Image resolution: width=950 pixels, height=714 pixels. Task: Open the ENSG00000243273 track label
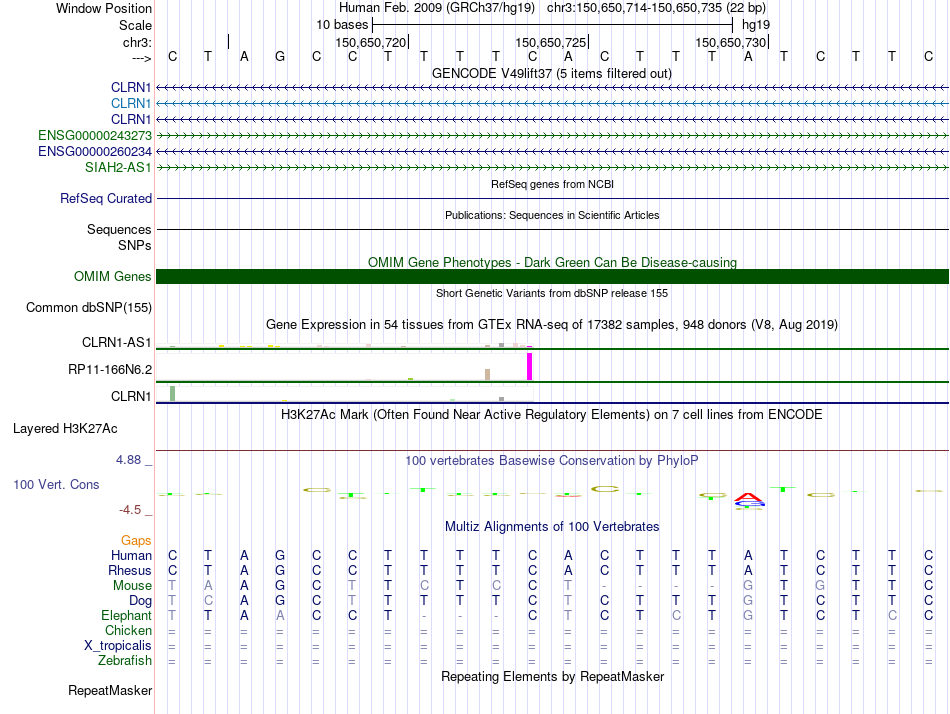pos(95,135)
